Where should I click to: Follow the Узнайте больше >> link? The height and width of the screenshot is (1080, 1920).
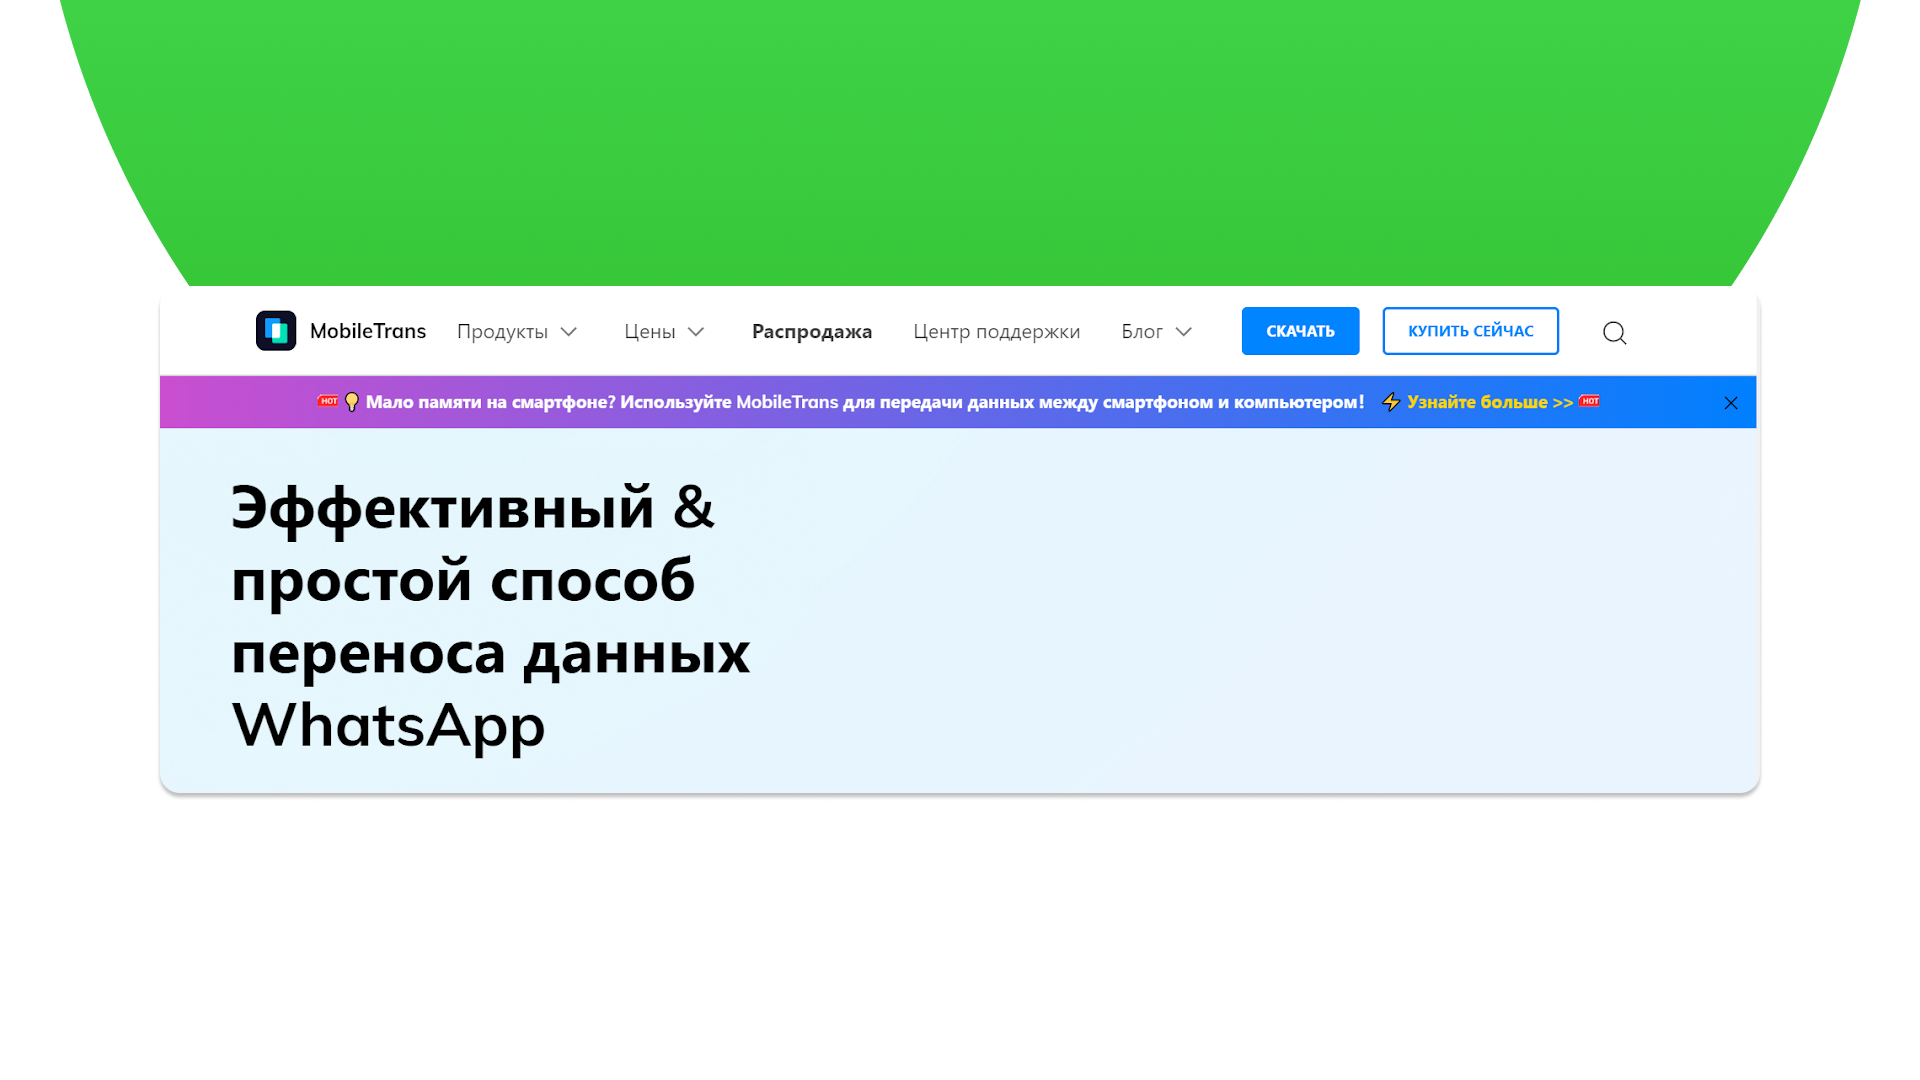[1489, 402]
